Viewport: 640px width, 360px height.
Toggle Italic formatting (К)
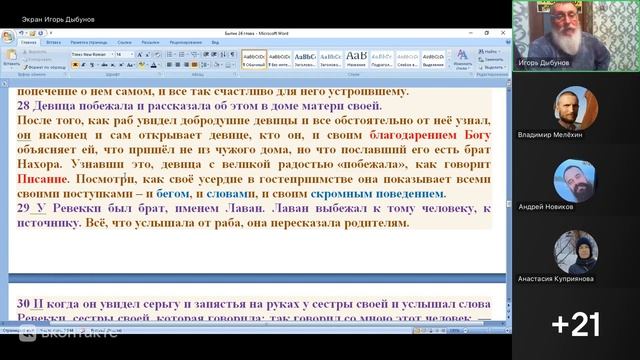click(83, 65)
